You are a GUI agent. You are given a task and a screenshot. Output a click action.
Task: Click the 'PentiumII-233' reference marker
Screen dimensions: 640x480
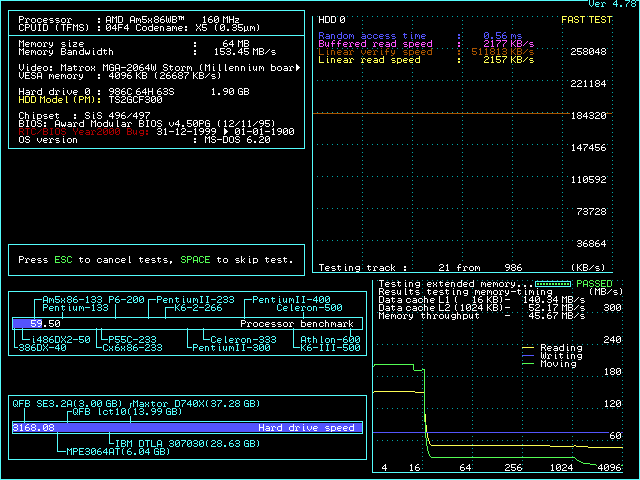pos(196,300)
